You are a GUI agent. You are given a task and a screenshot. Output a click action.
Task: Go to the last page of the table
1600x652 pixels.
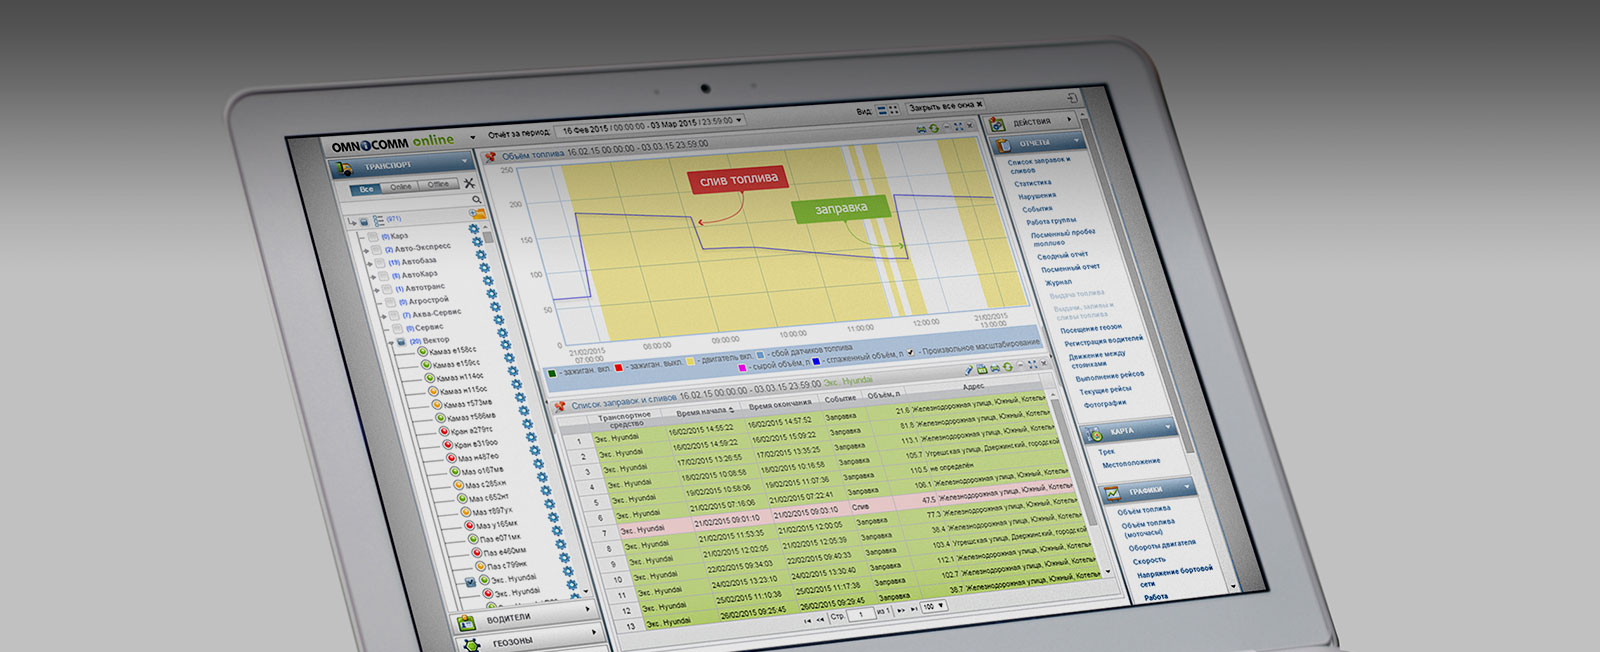(914, 608)
